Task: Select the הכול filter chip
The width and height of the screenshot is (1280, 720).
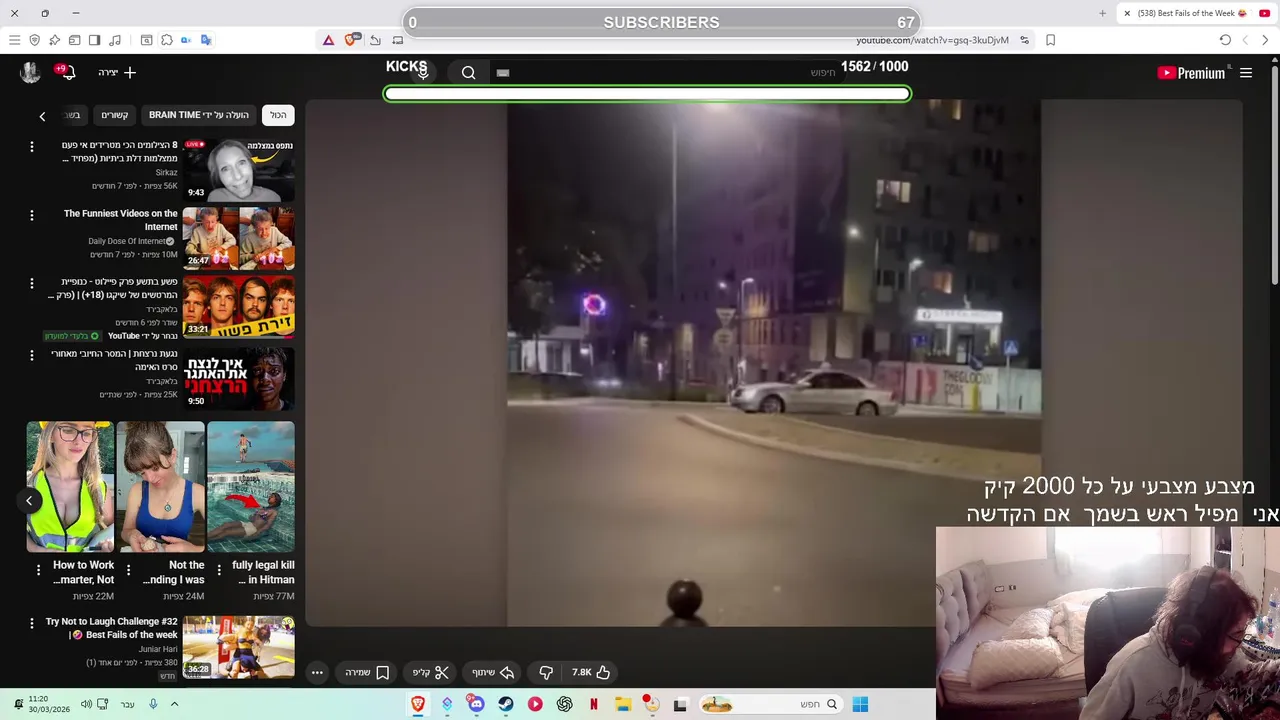Action: 278,115
